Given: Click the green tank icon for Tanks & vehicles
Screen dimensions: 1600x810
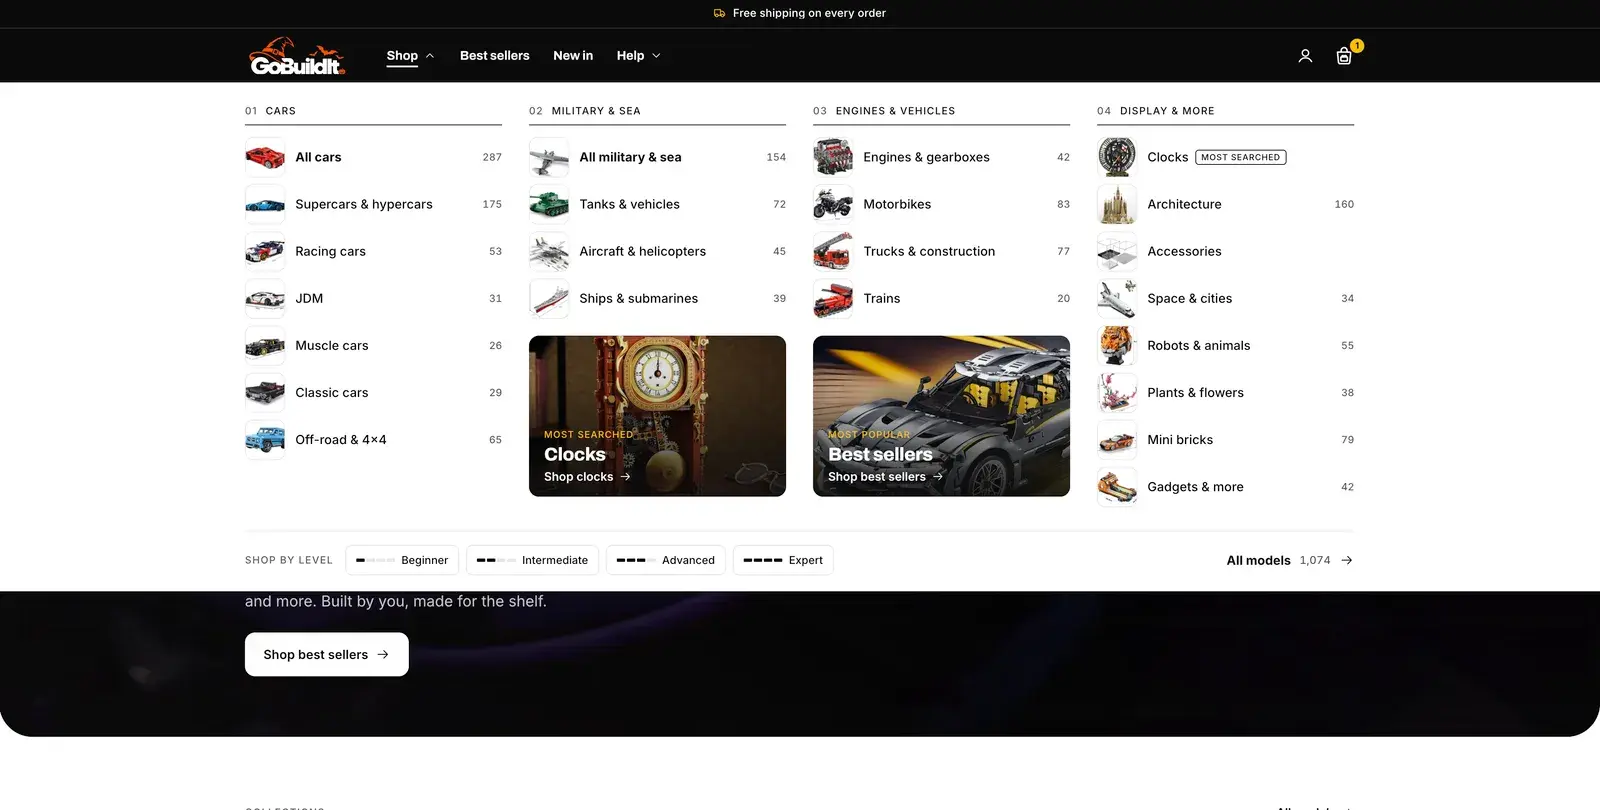Looking at the screenshot, I should (x=549, y=204).
